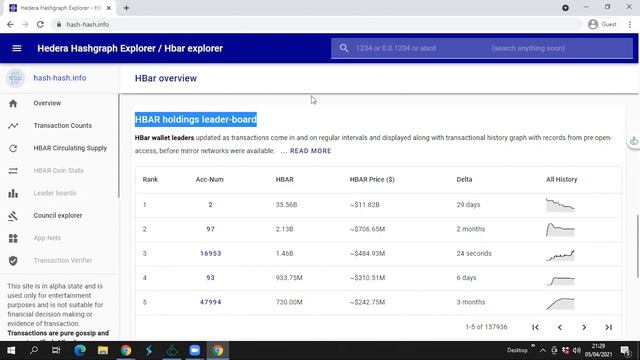Click the ~$706.65M price cell
The height and width of the screenshot is (360, 640).
click(367, 229)
